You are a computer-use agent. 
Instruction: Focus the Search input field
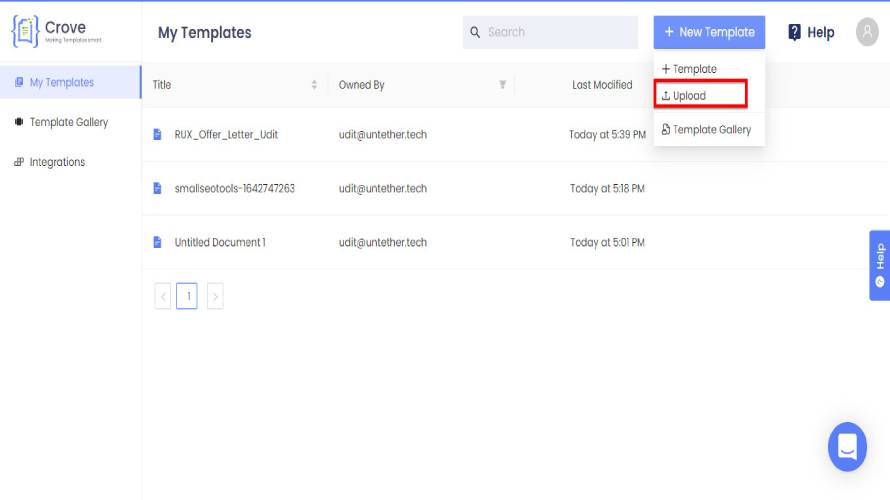(x=550, y=32)
